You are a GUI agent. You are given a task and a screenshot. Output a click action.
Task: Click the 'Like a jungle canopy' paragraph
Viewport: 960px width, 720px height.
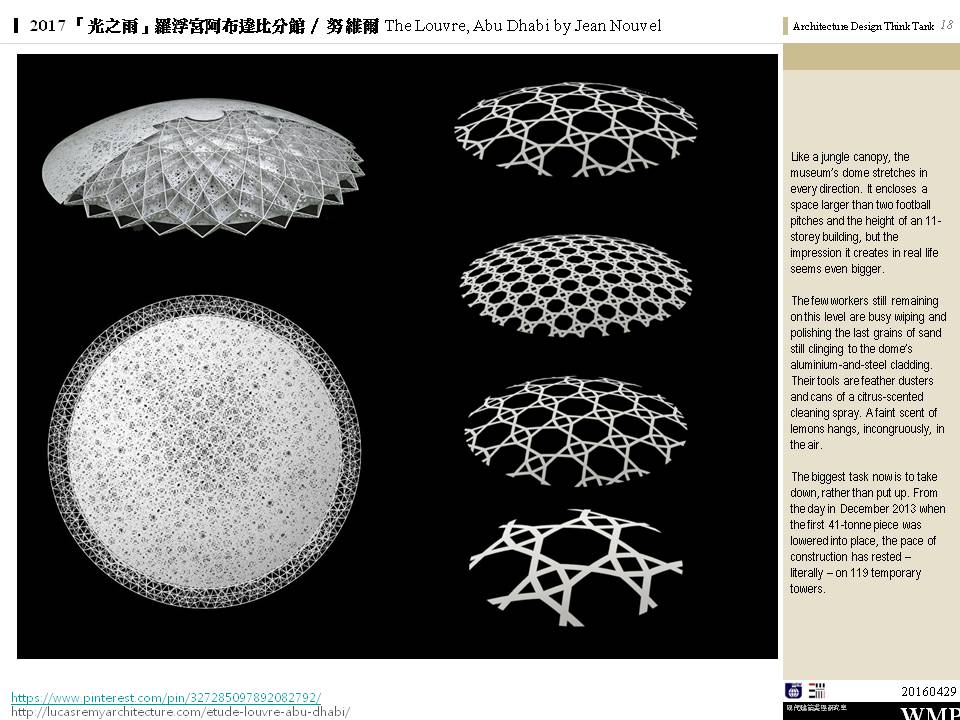866,213
